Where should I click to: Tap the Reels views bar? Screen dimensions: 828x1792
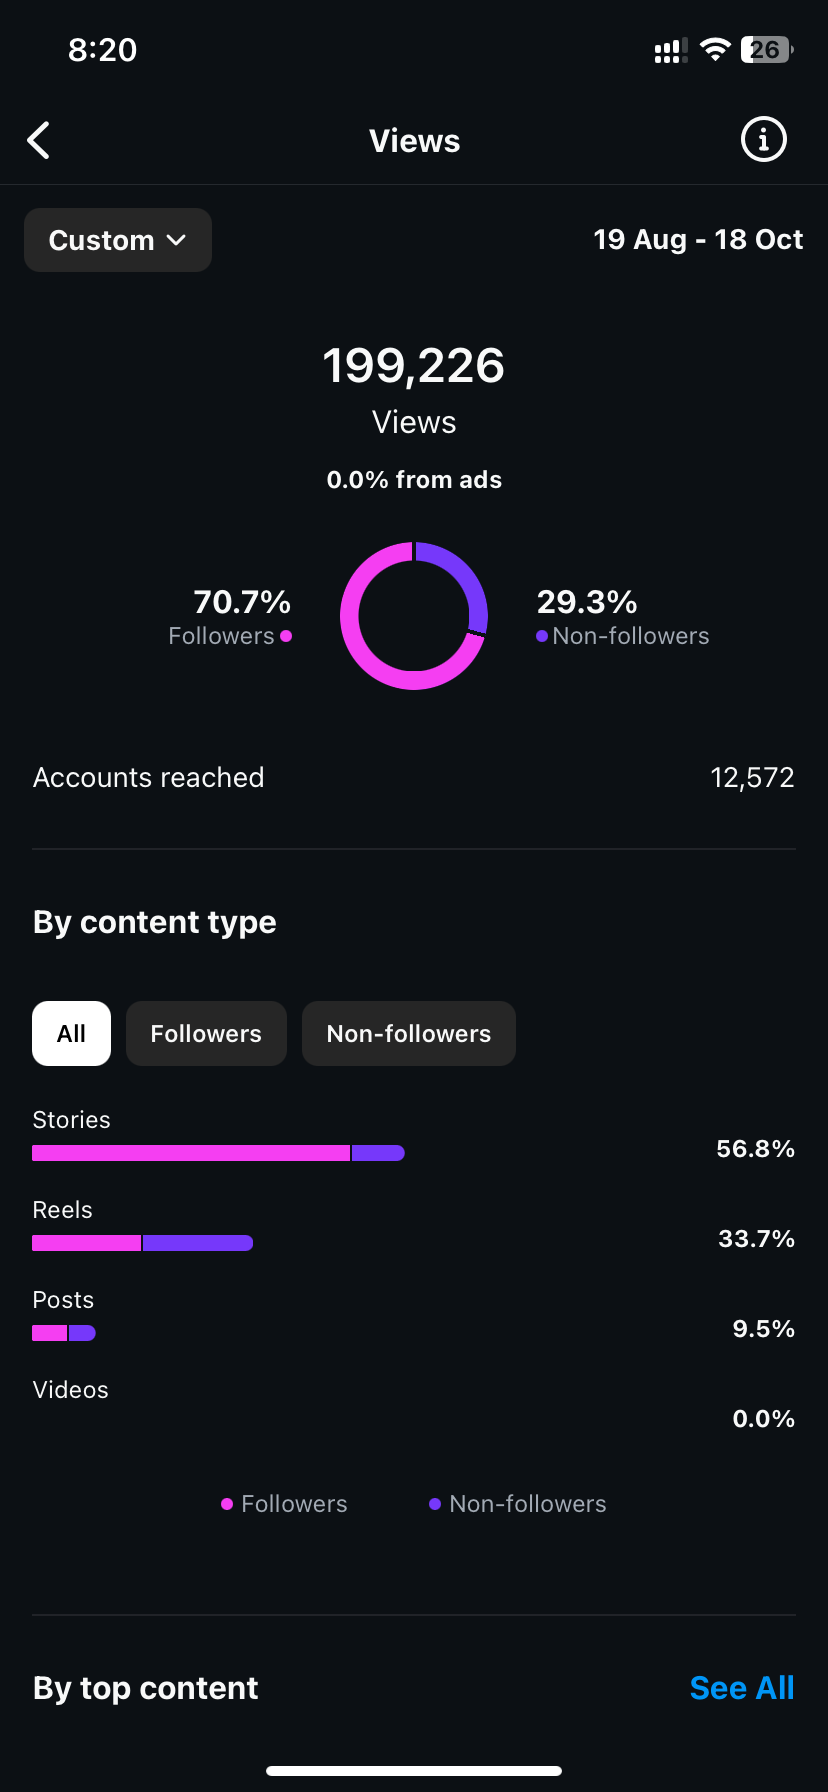(x=142, y=1243)
